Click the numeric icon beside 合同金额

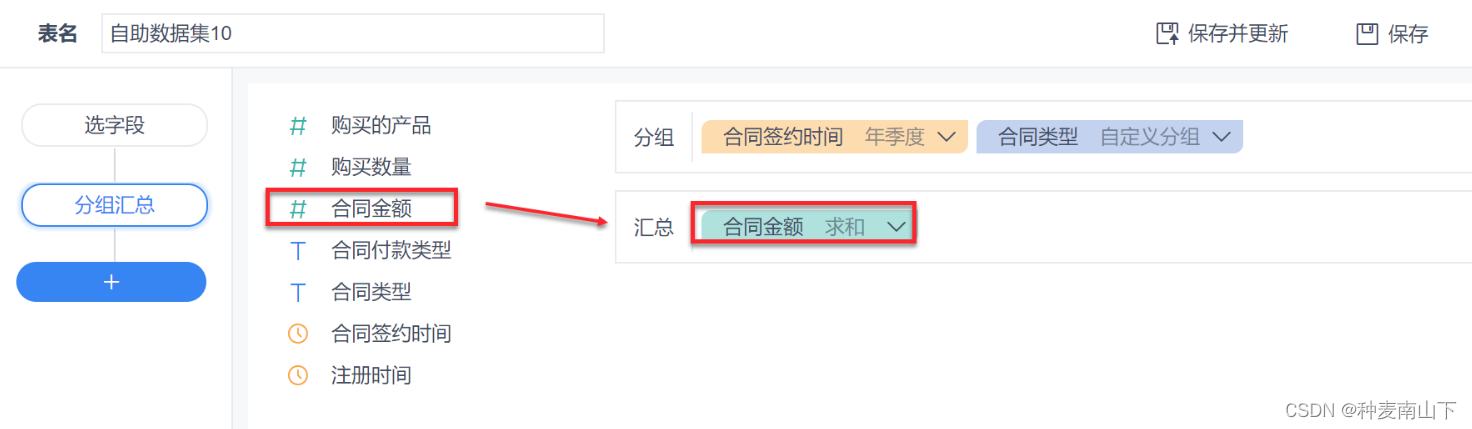tap(298, 209)
